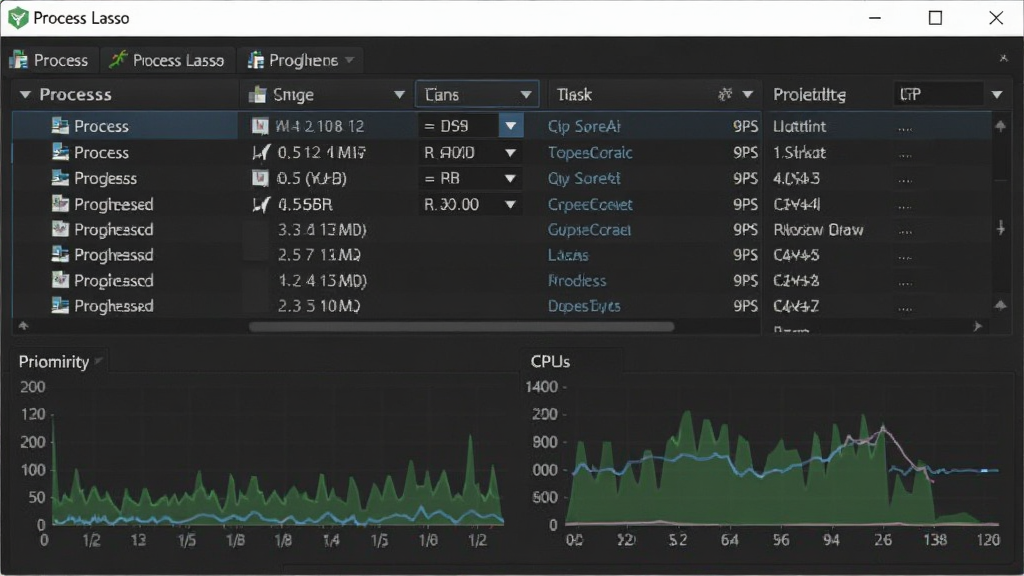Click the right arrow of horizontal scrollbar
This screenshot has height=576, width=1024.
(x=978, y=326)
